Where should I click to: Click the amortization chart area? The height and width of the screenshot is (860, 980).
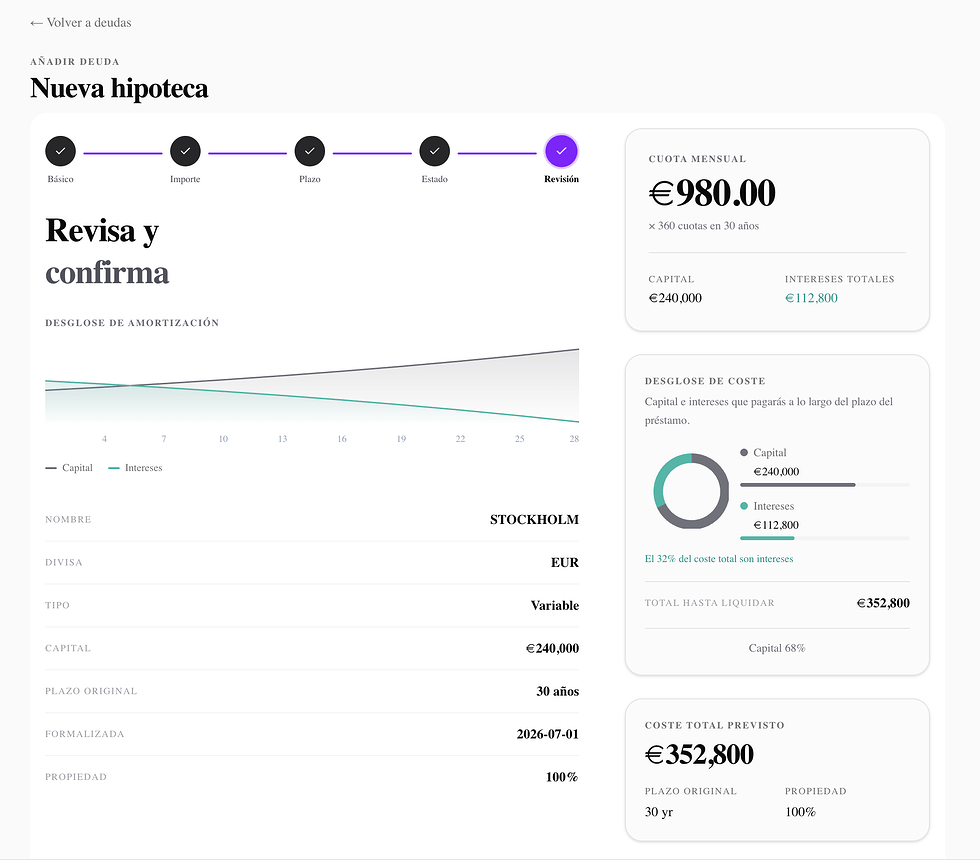point(312,386)
